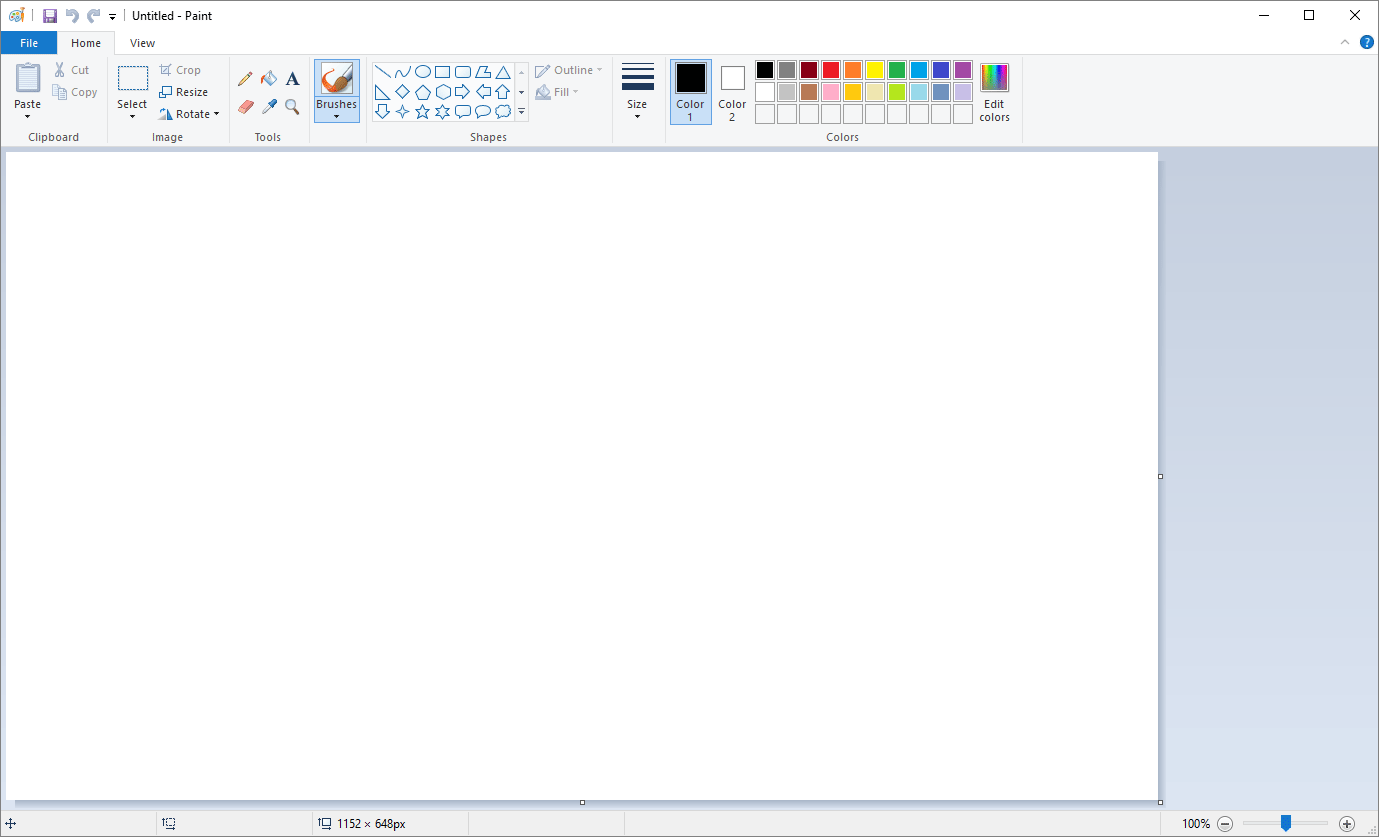Open the Paste dropdown arrow

(x=28, y=116)
